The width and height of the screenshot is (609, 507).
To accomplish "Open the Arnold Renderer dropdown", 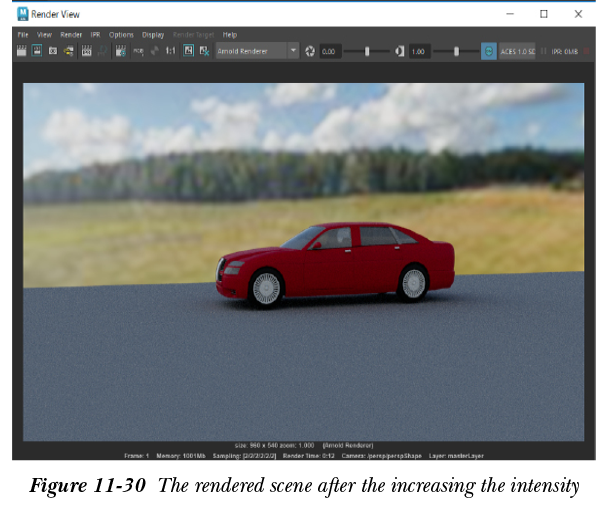I will (257, 51).
